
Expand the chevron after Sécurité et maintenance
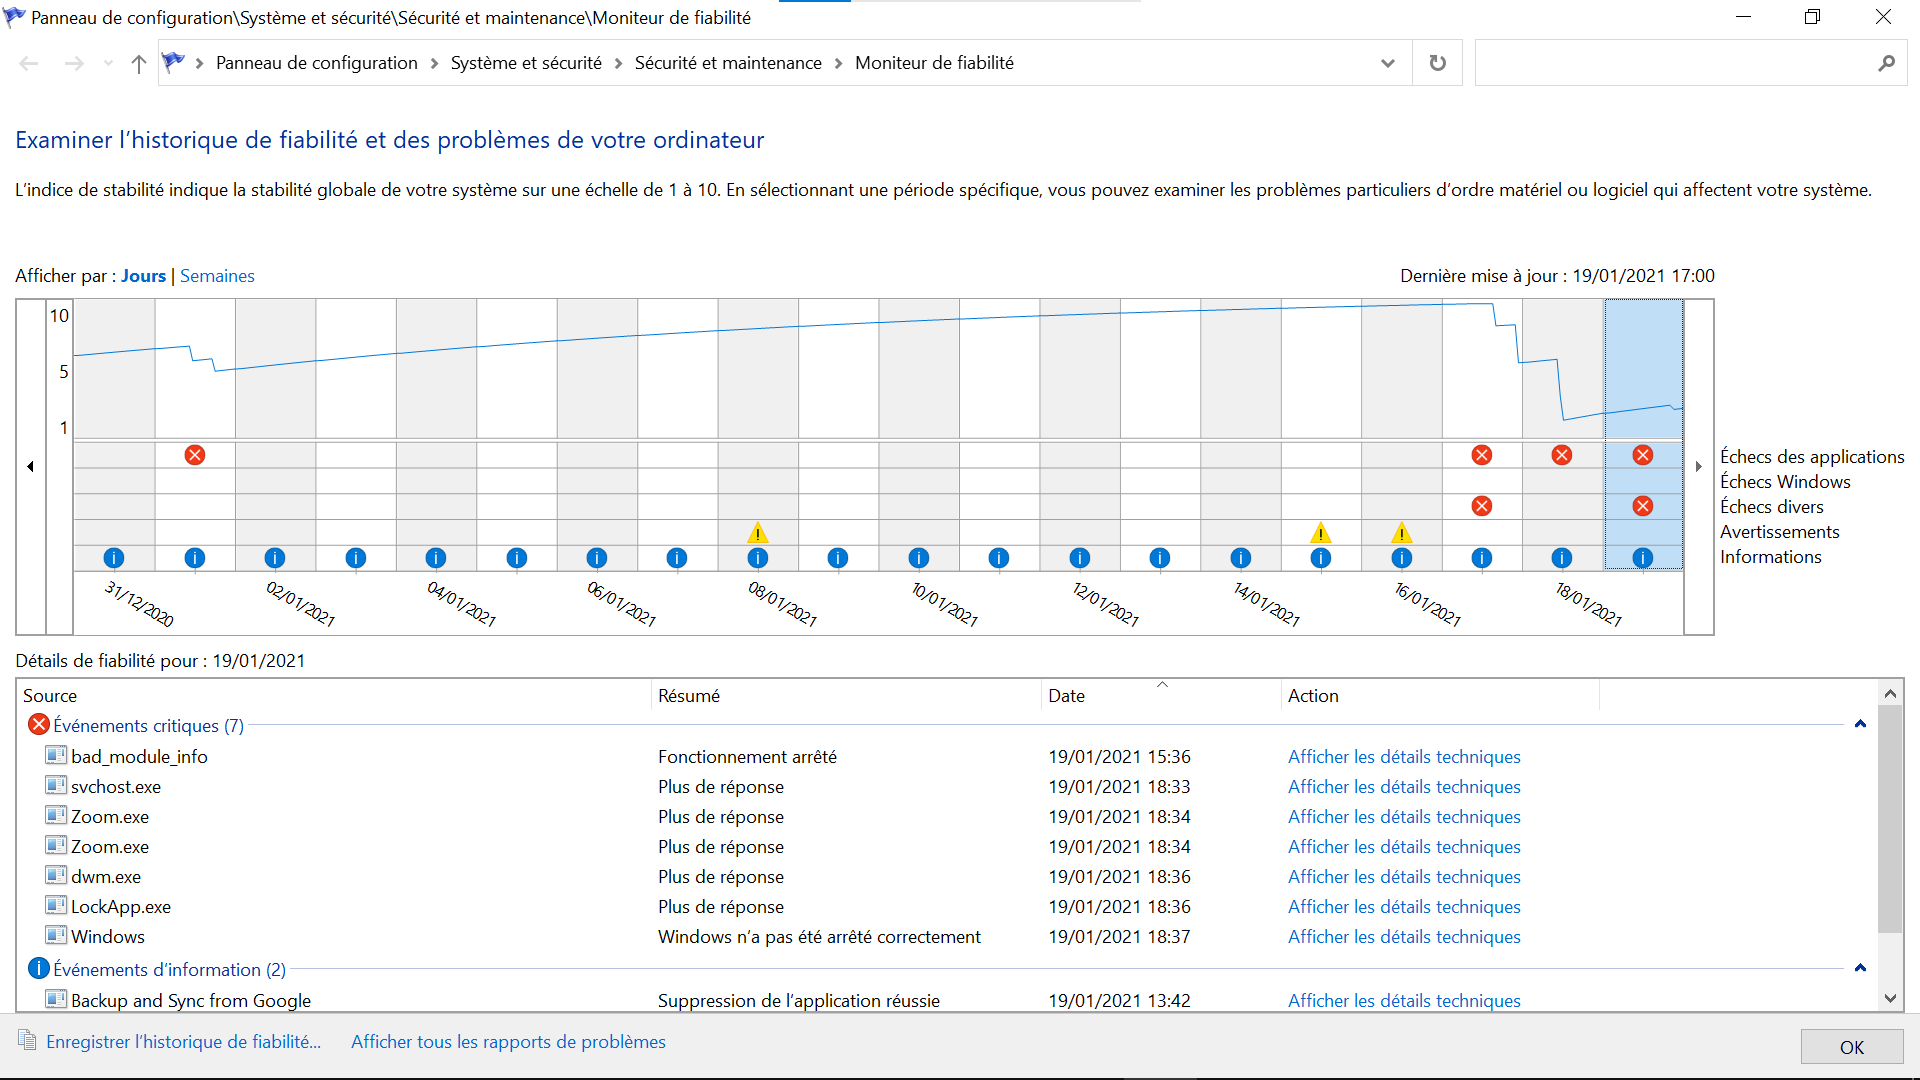pyautogui.click(x=838, y=63)
